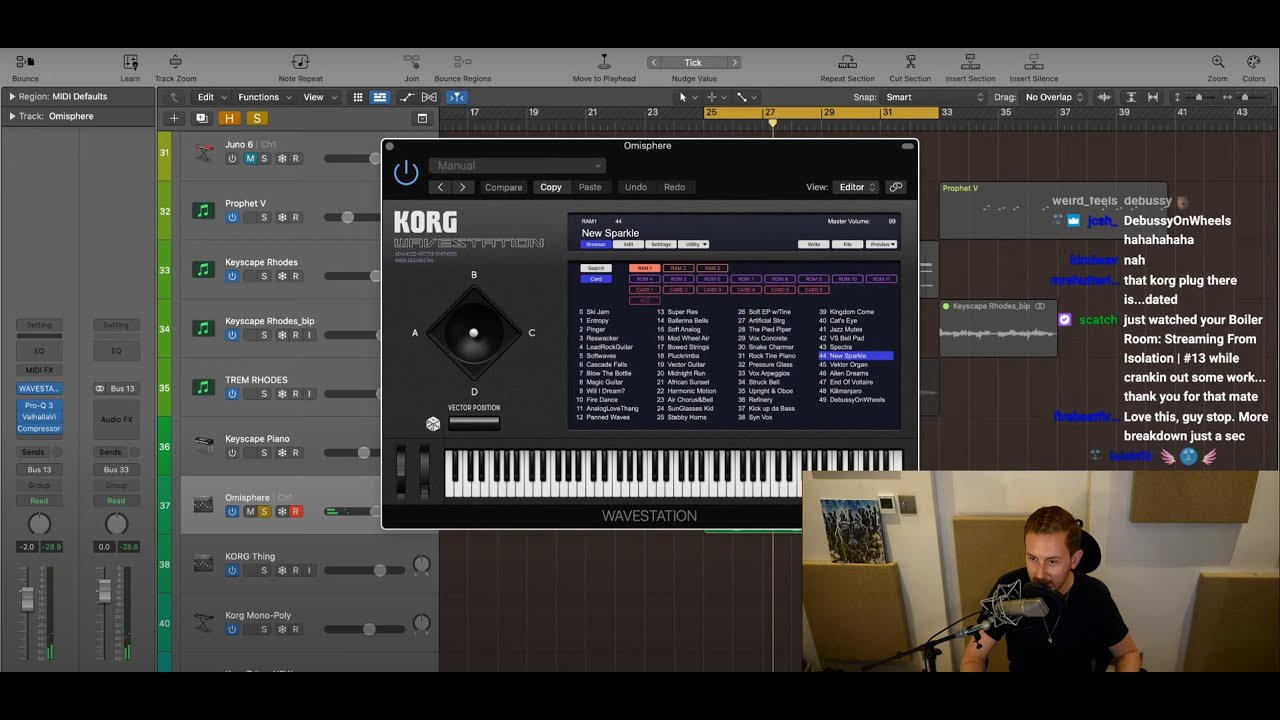Toggle the Hide tracks H button

point(229,118)
